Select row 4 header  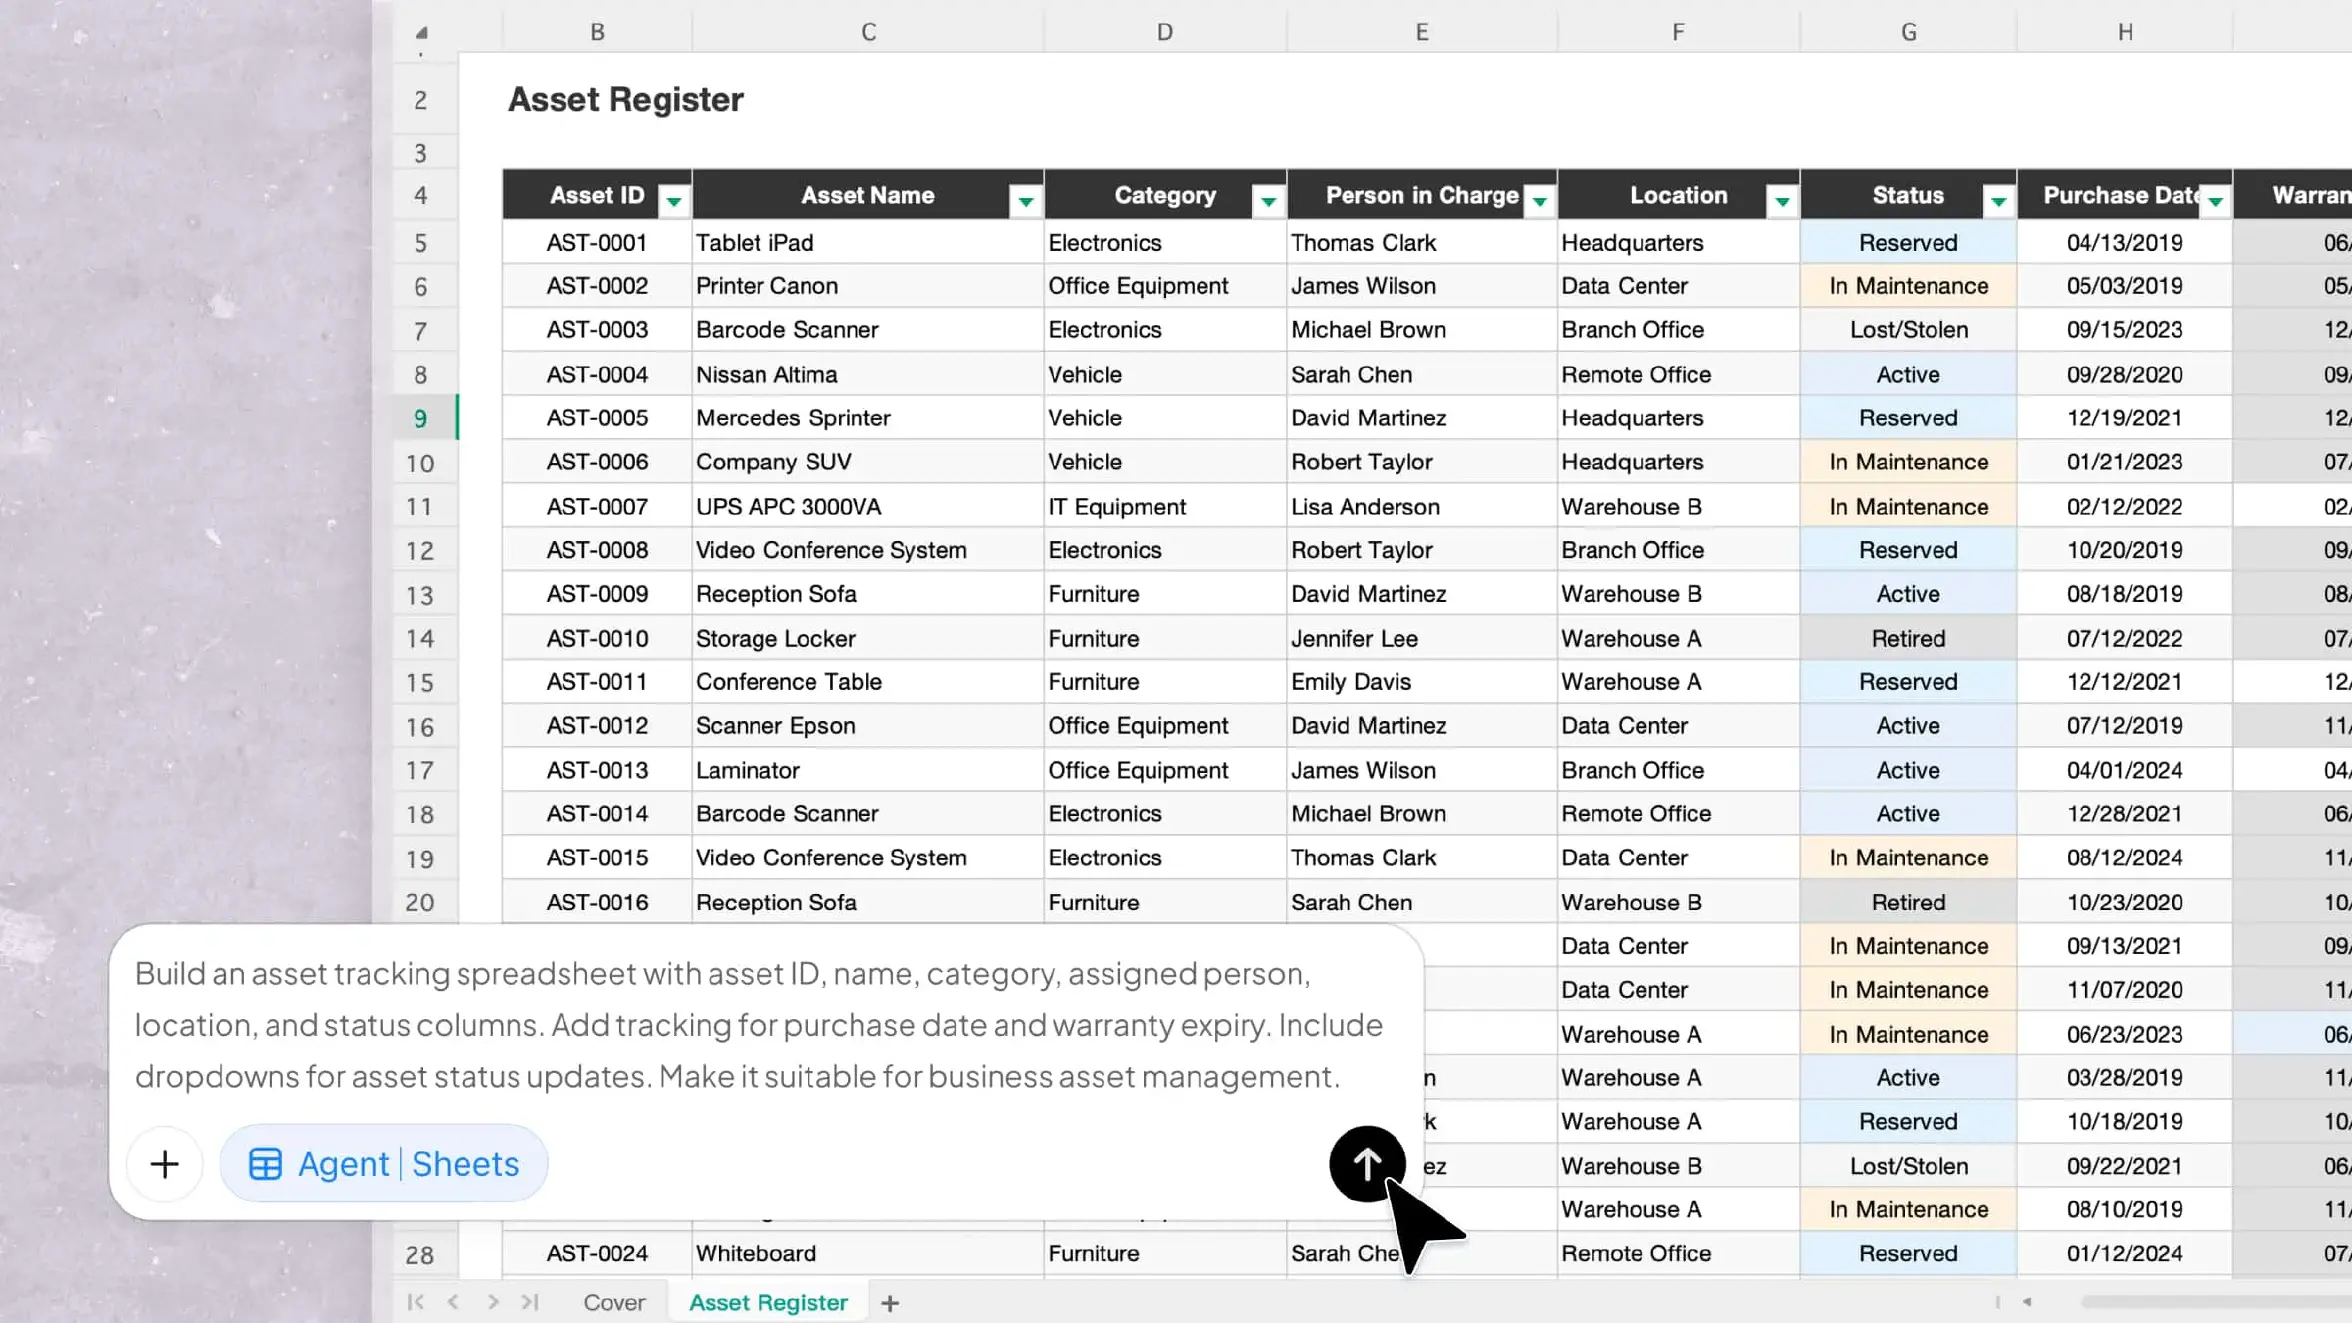point(421,195)
